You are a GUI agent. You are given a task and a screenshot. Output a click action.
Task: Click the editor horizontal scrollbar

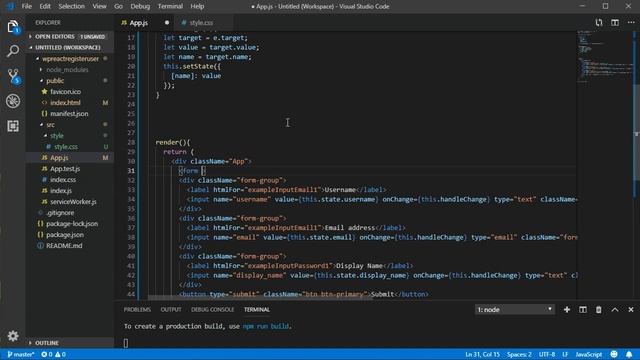260,297
